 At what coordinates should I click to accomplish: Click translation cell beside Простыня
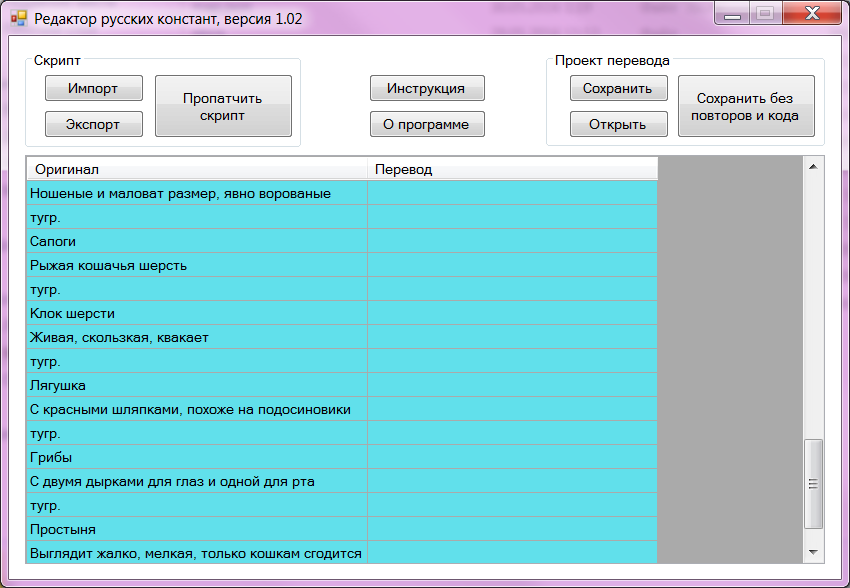coord(511,529)
